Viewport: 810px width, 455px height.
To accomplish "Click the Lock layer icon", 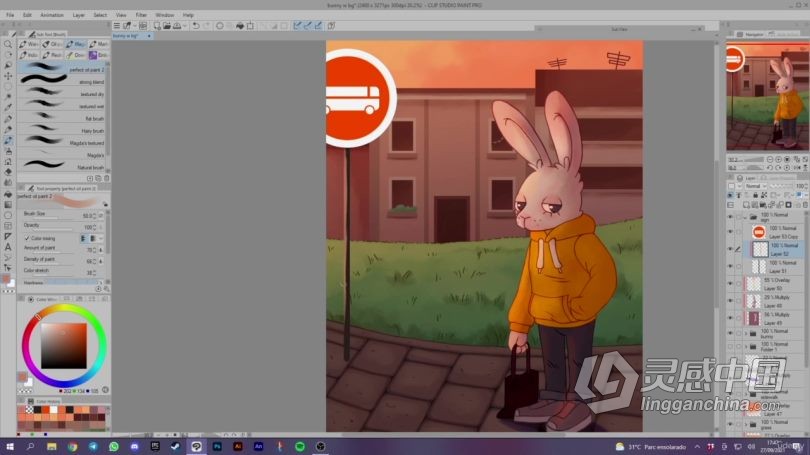I will coord(755,195).
